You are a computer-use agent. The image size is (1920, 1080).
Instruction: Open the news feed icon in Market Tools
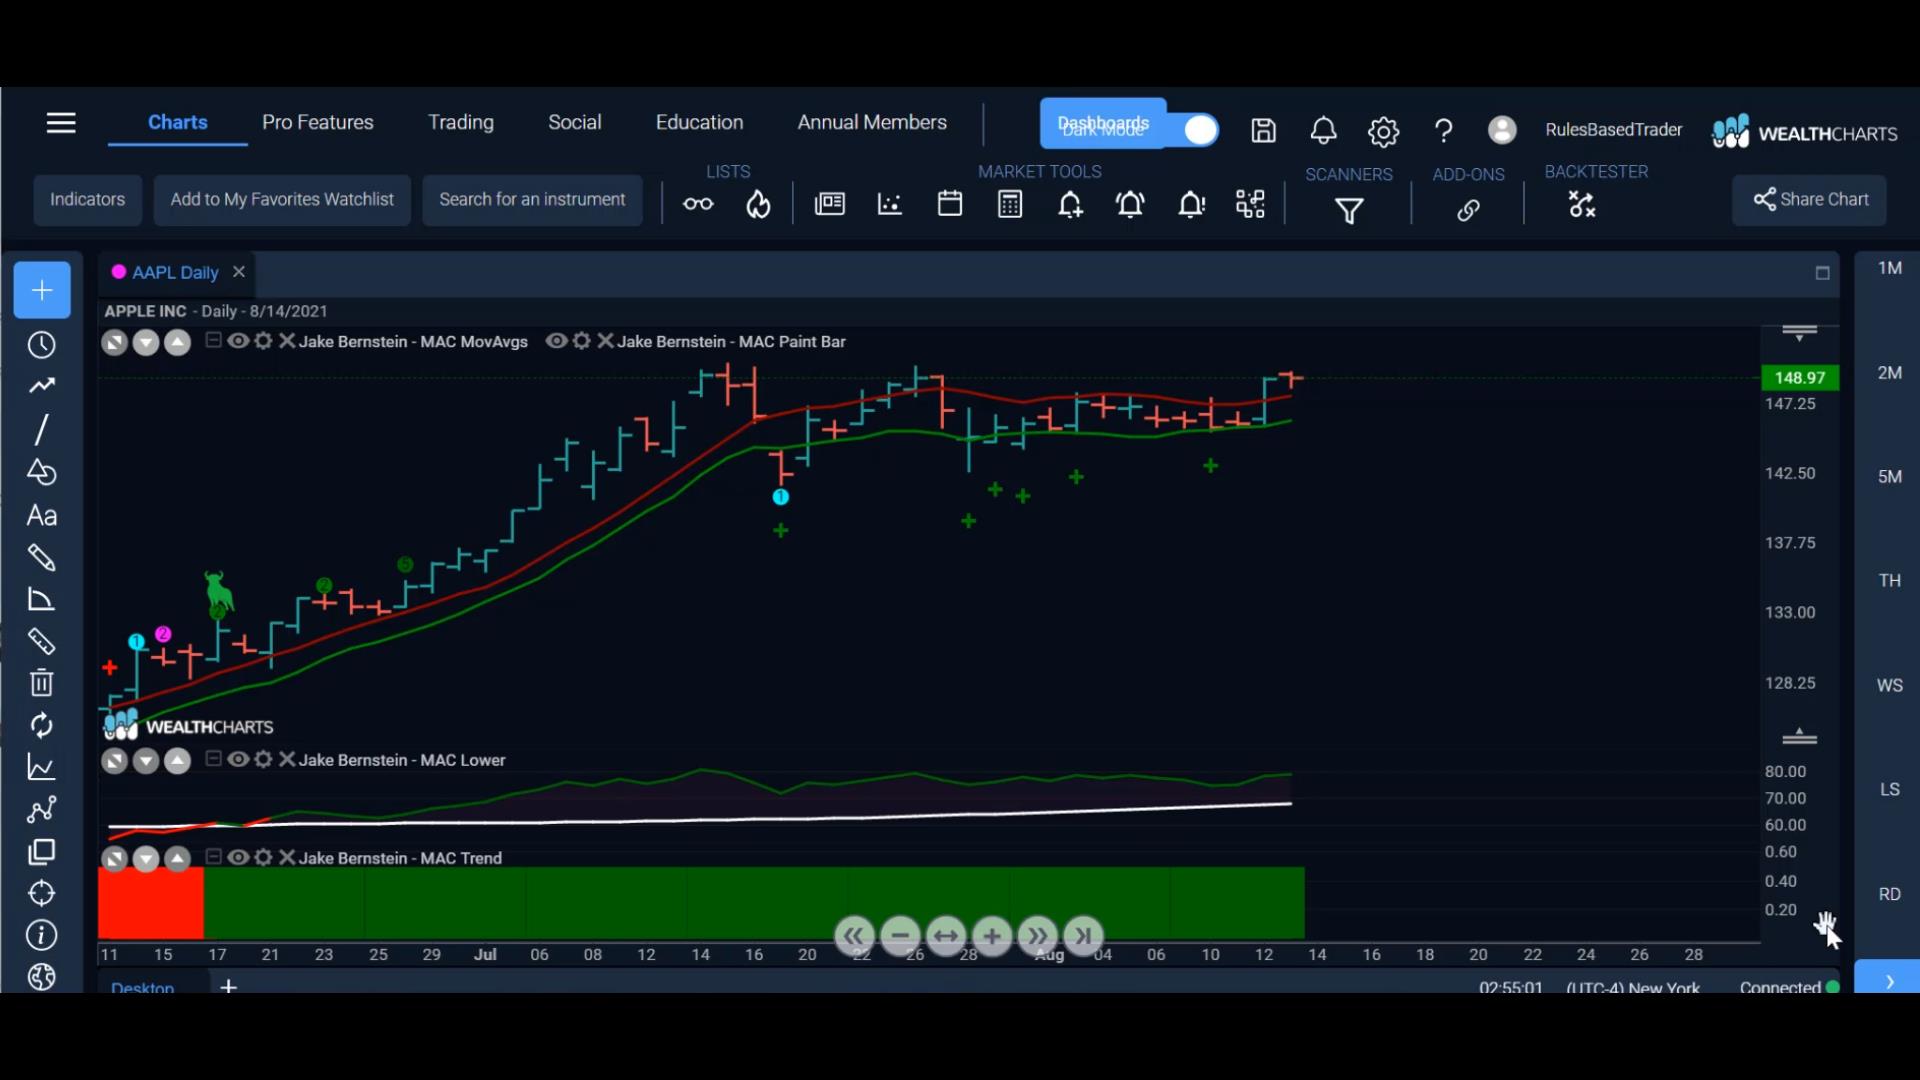pyautogui.click(x=829, y=205)
